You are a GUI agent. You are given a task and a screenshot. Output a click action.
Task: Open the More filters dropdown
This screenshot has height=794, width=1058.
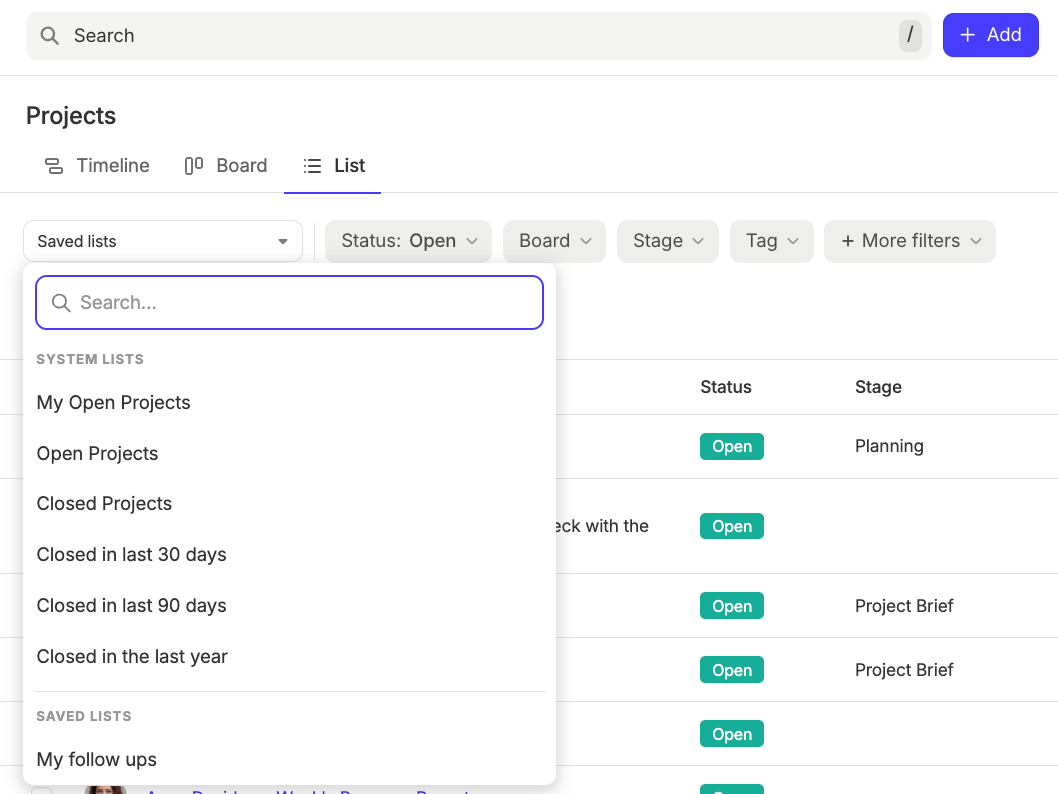click(910, 242)
